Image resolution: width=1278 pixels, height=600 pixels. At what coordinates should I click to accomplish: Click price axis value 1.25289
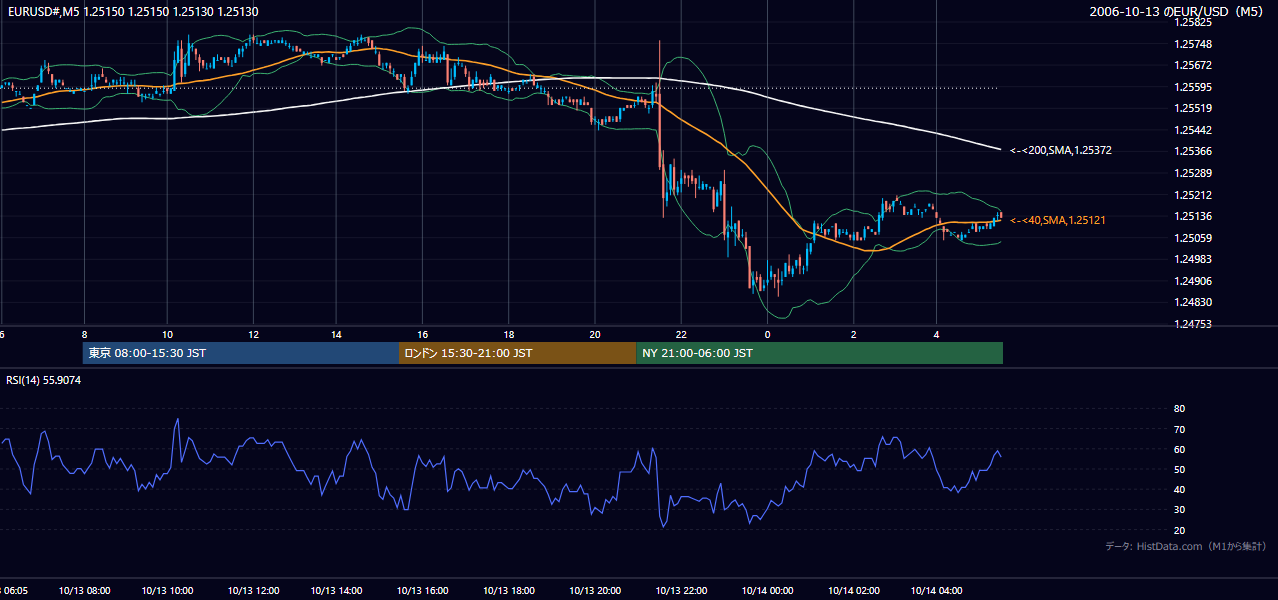tap(1191, 173)
